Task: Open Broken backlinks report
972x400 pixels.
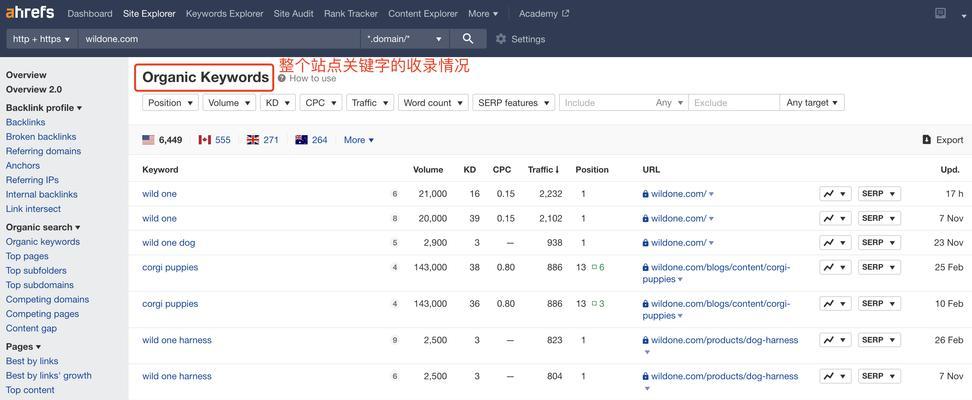Action: coord(41,136)
